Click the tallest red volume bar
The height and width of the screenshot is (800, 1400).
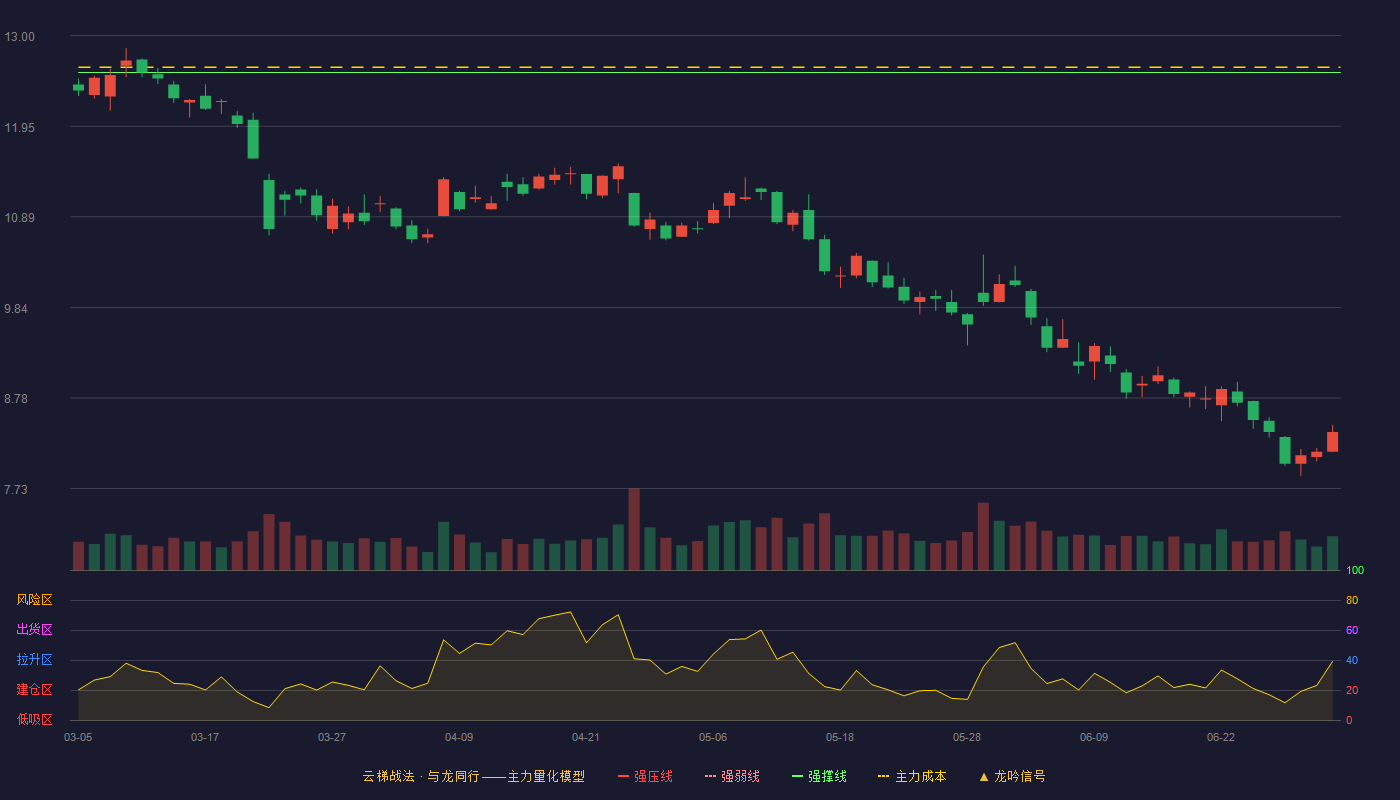(634, 529)
